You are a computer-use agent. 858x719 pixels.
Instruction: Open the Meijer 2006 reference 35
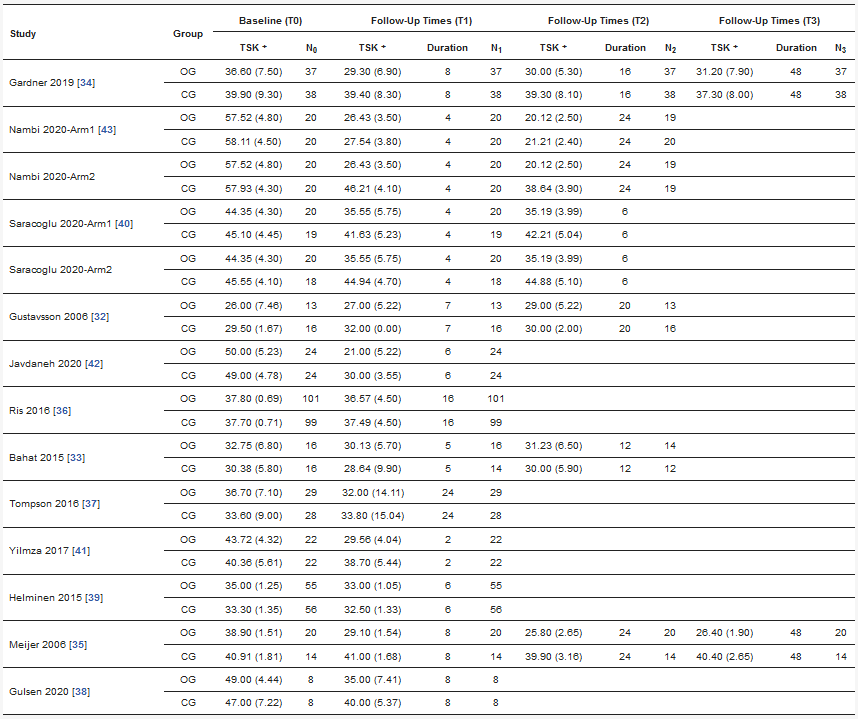pos(79,645)
